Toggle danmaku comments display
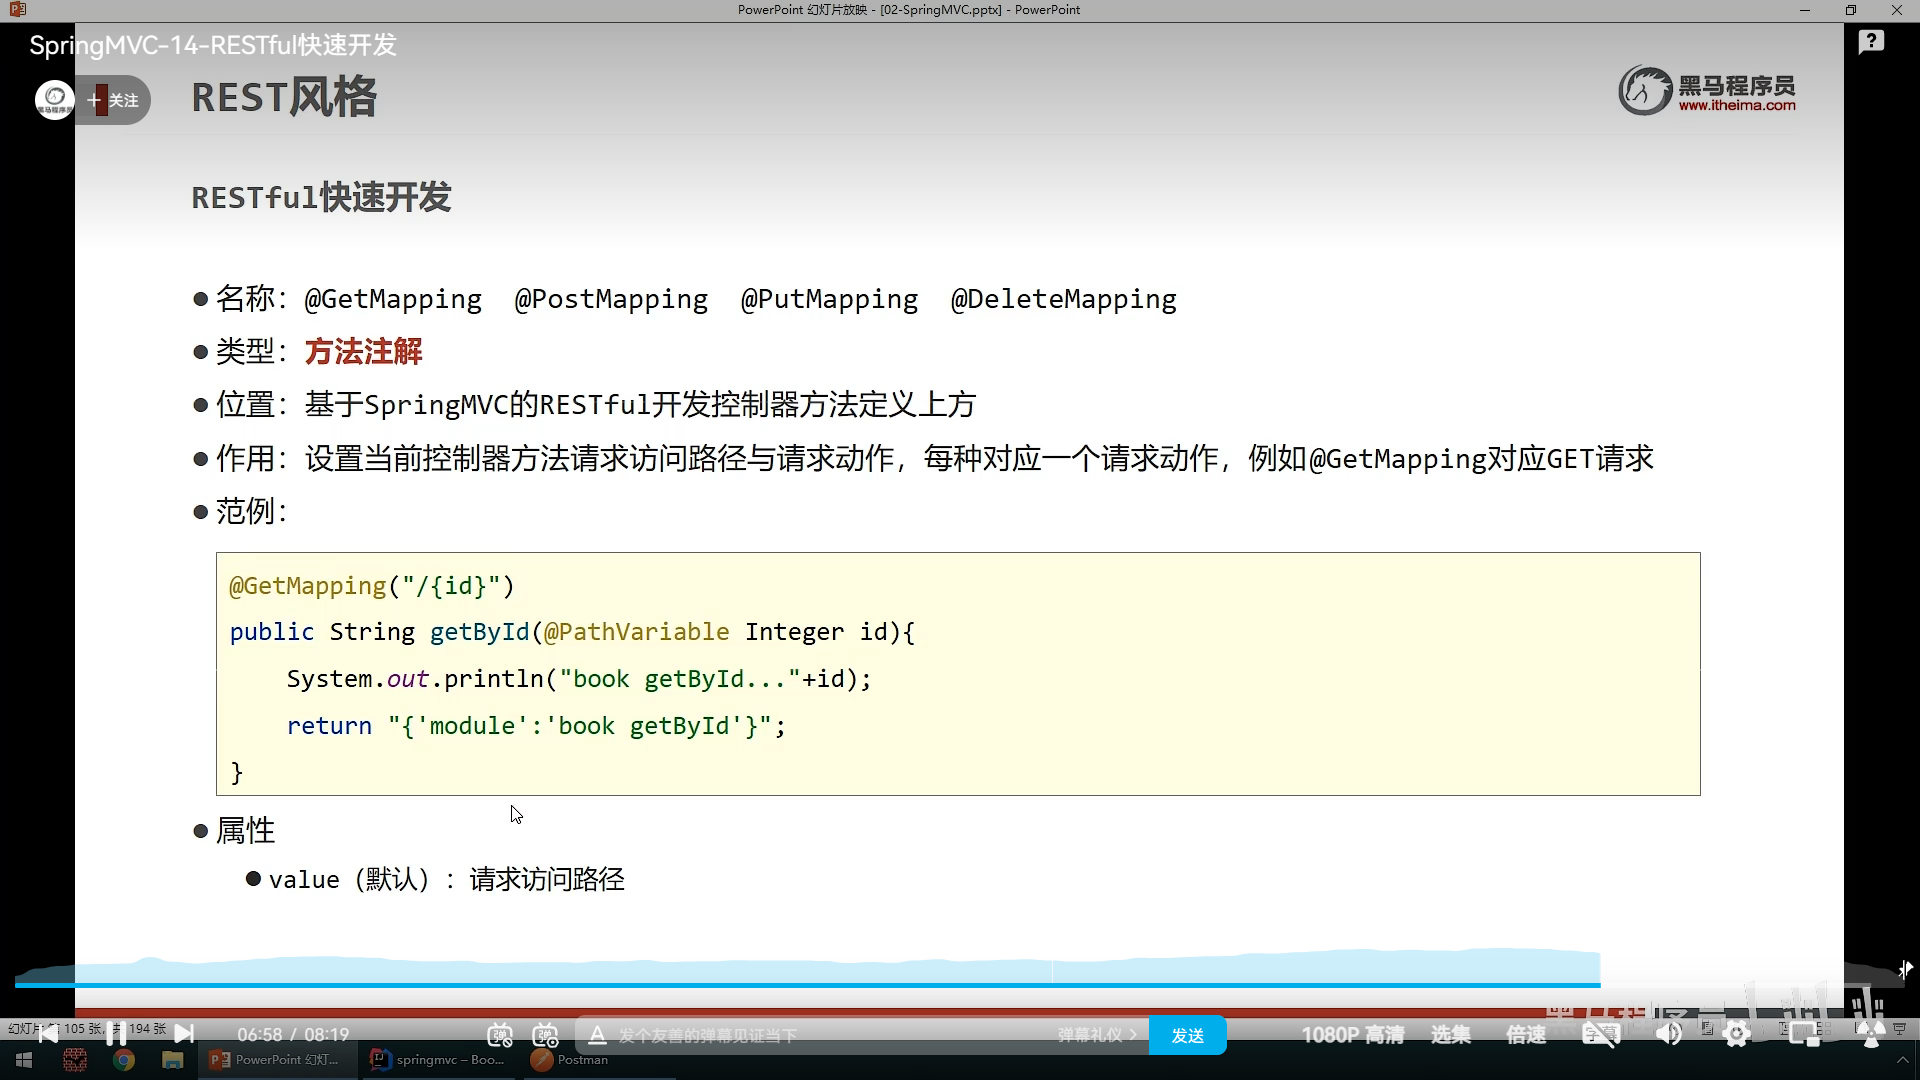 [x=500, y=1035]
